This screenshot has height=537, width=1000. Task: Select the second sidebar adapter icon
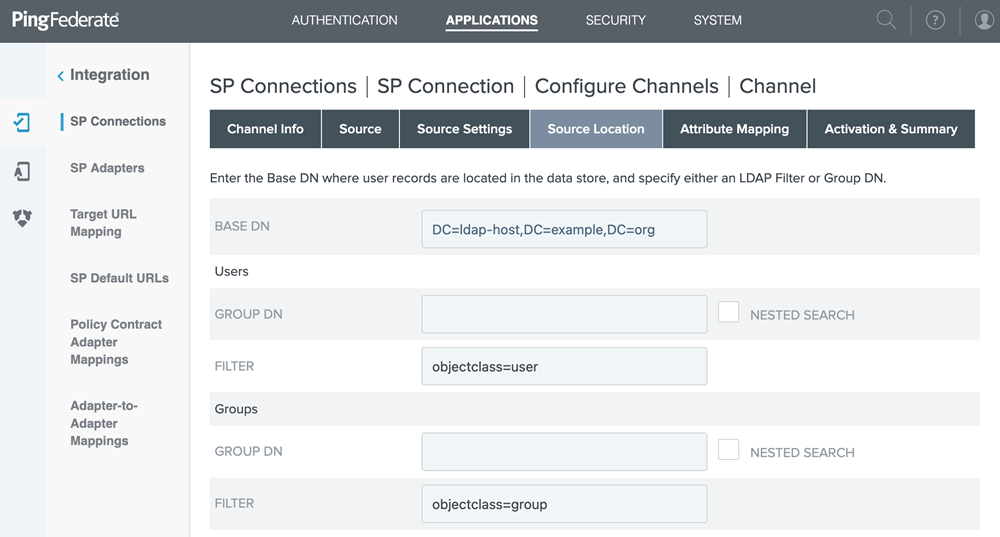22,171
